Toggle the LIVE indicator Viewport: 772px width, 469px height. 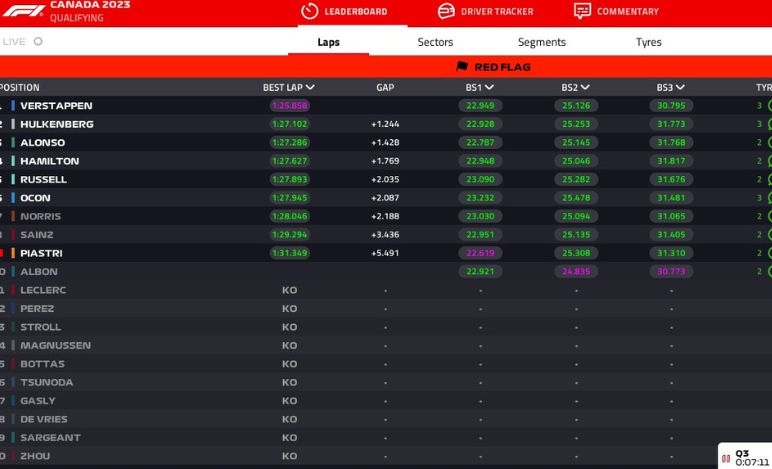(x=38, y=42)
